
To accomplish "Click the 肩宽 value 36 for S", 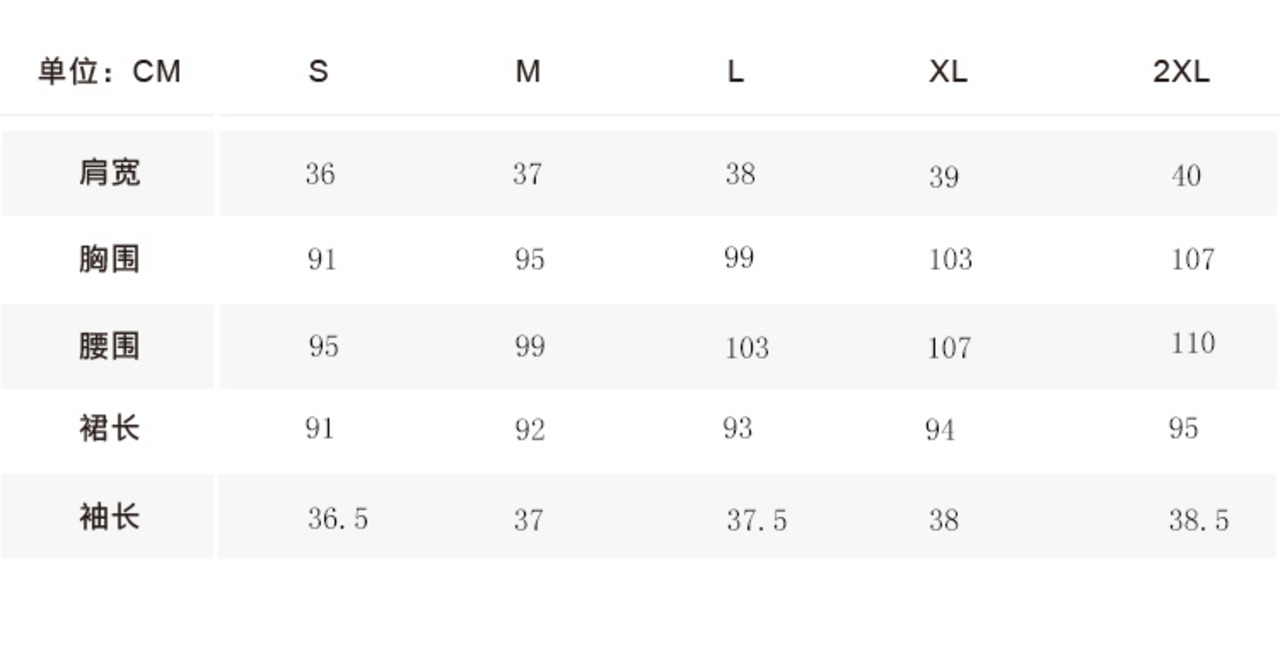I will point(320,174).
